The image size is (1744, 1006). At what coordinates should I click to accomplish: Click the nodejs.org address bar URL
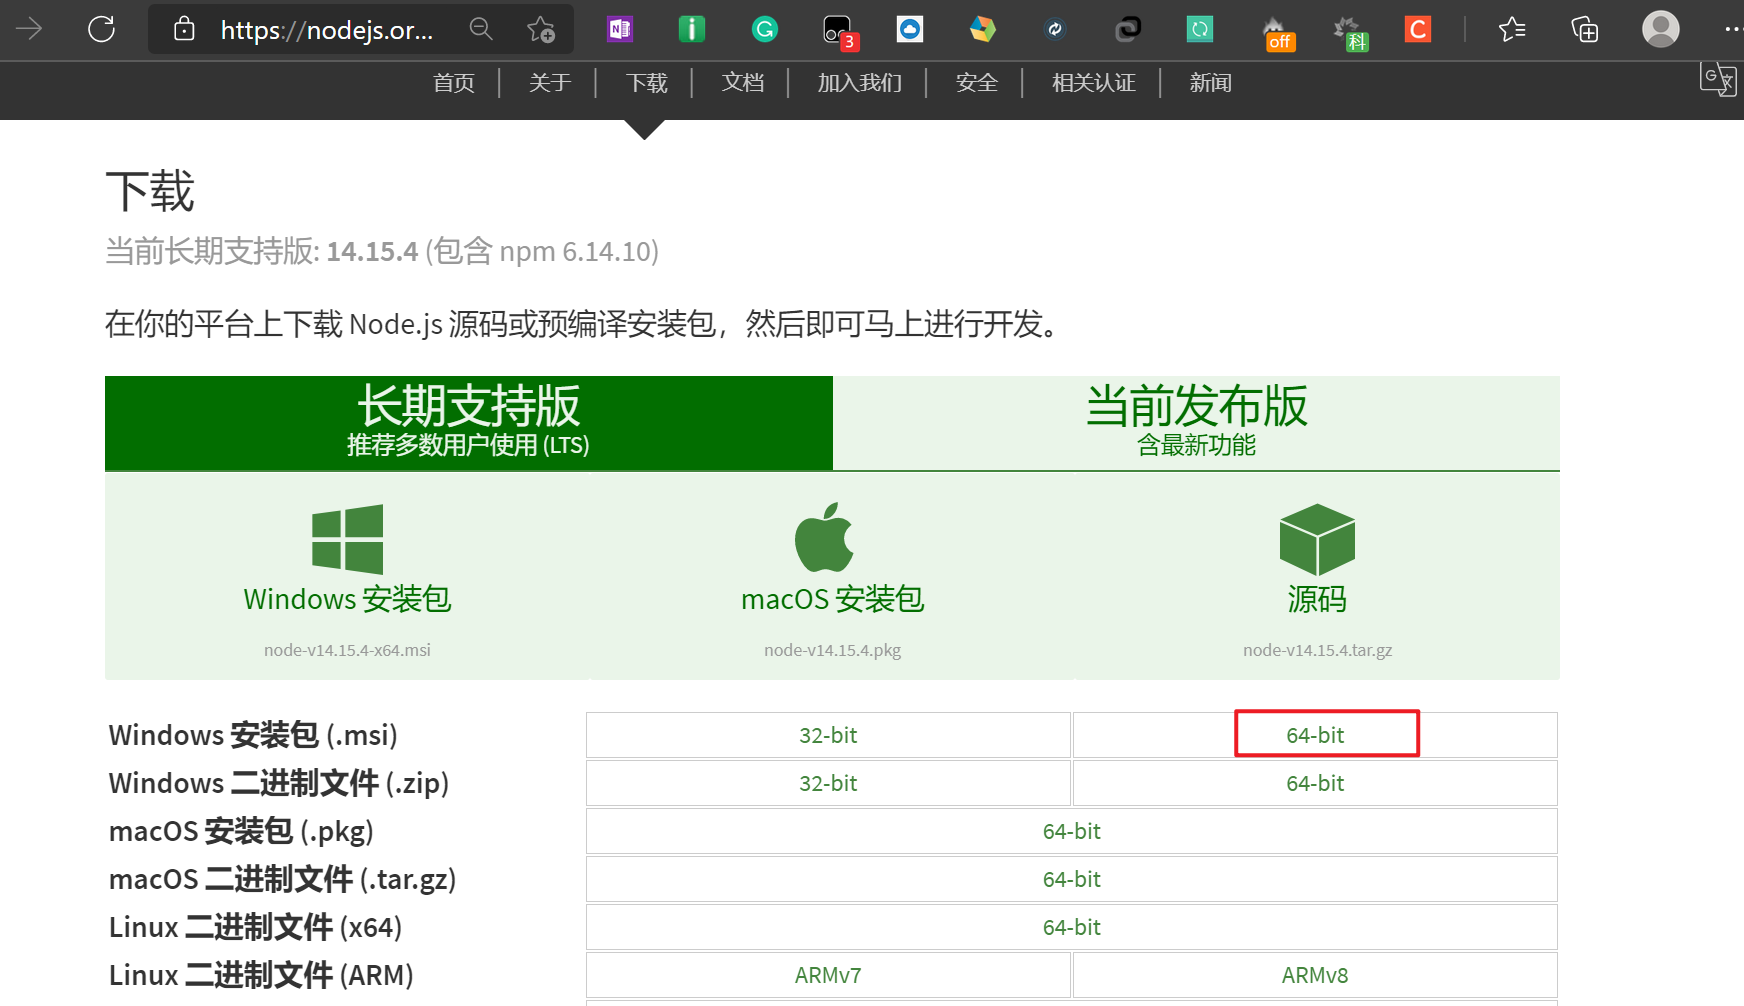click(327, 30)
